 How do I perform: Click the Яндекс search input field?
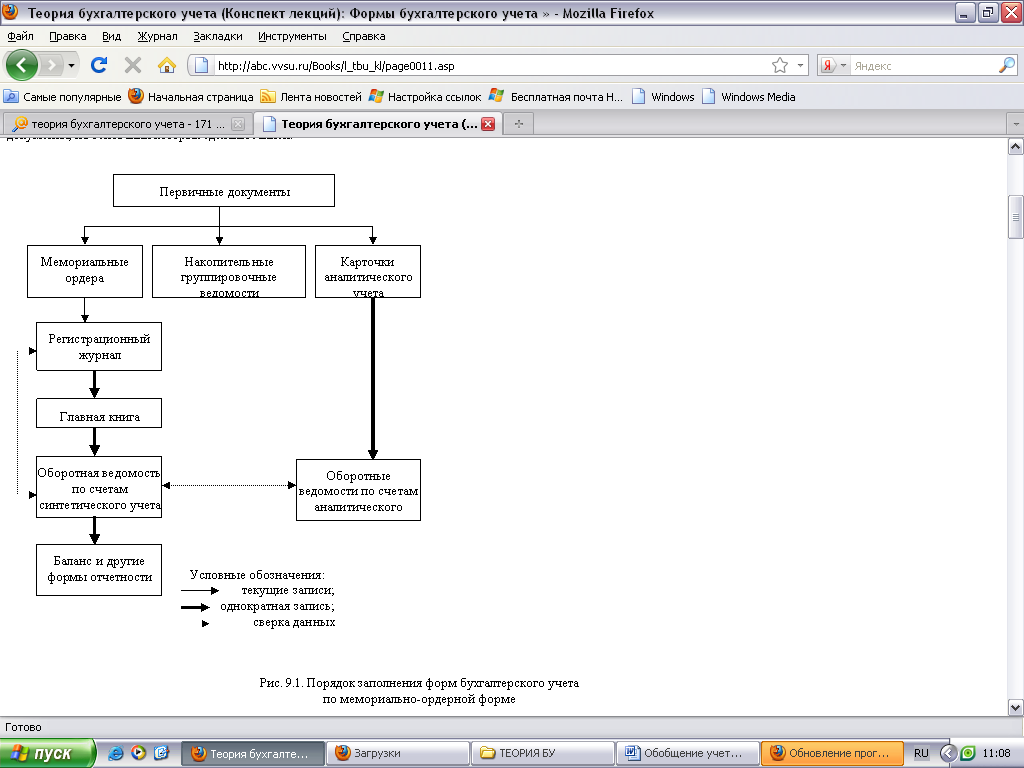point(922,65)
